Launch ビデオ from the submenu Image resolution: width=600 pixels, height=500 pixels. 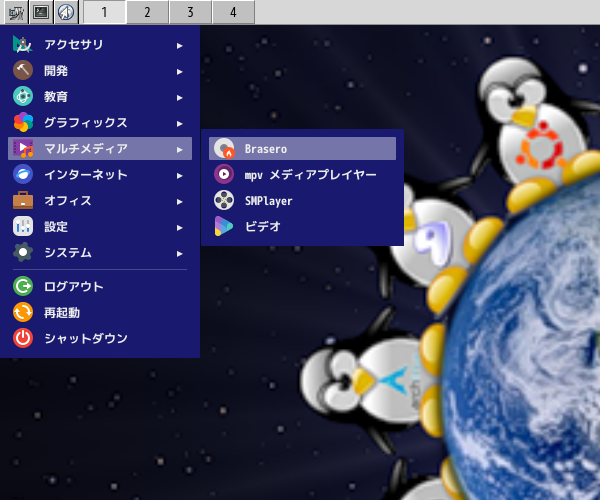tap(302, 226)
